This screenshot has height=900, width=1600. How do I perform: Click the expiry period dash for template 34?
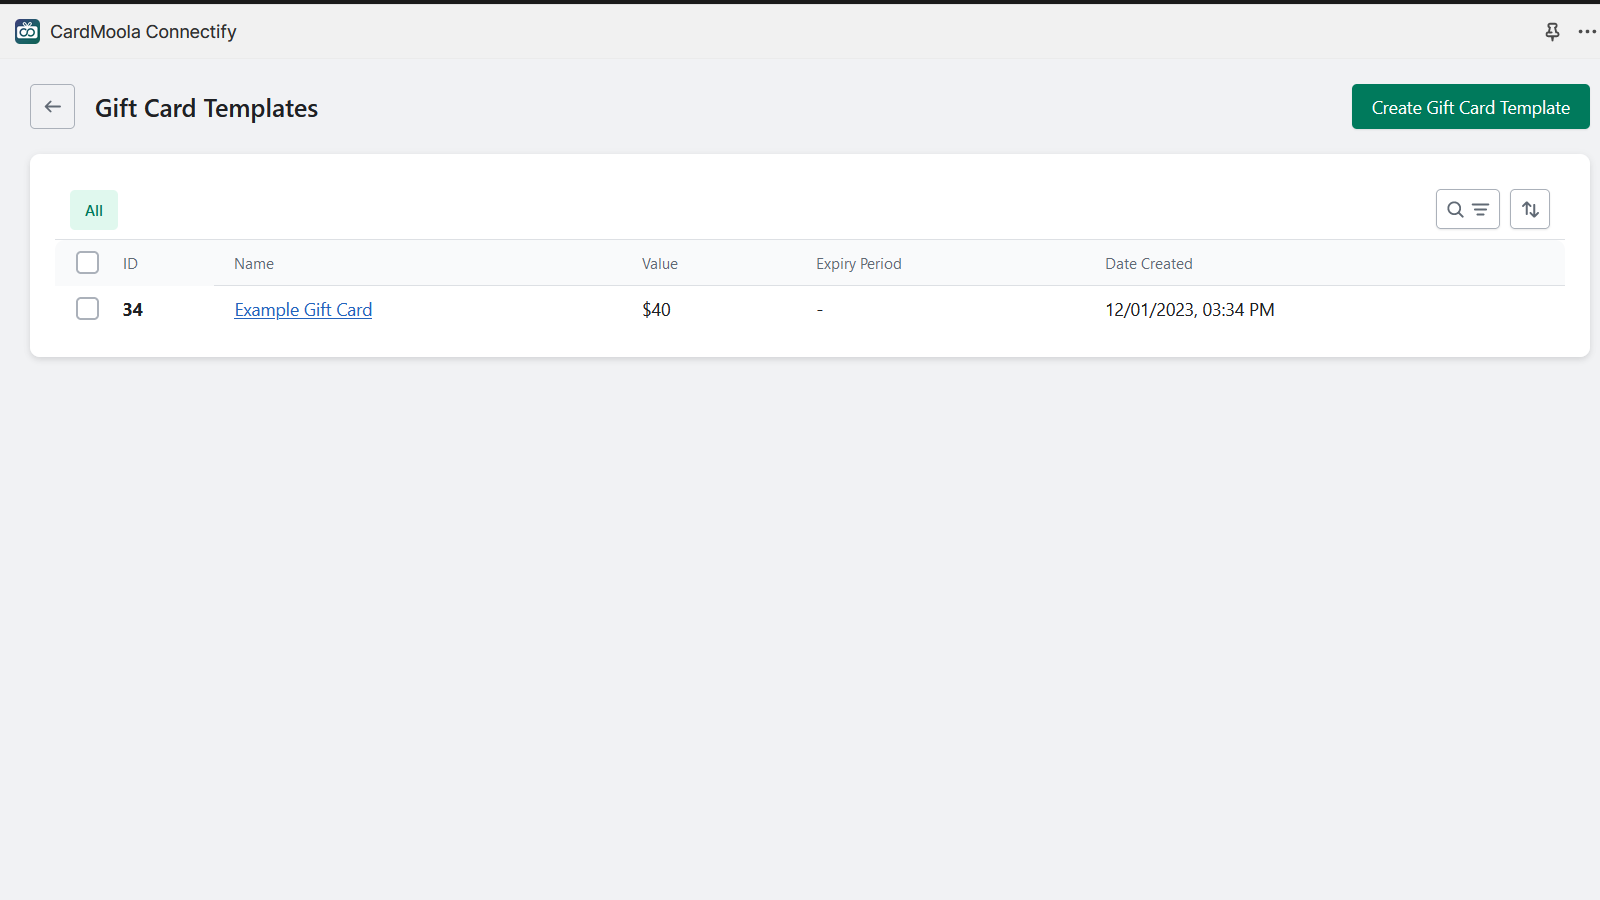[x=820, y=310]
